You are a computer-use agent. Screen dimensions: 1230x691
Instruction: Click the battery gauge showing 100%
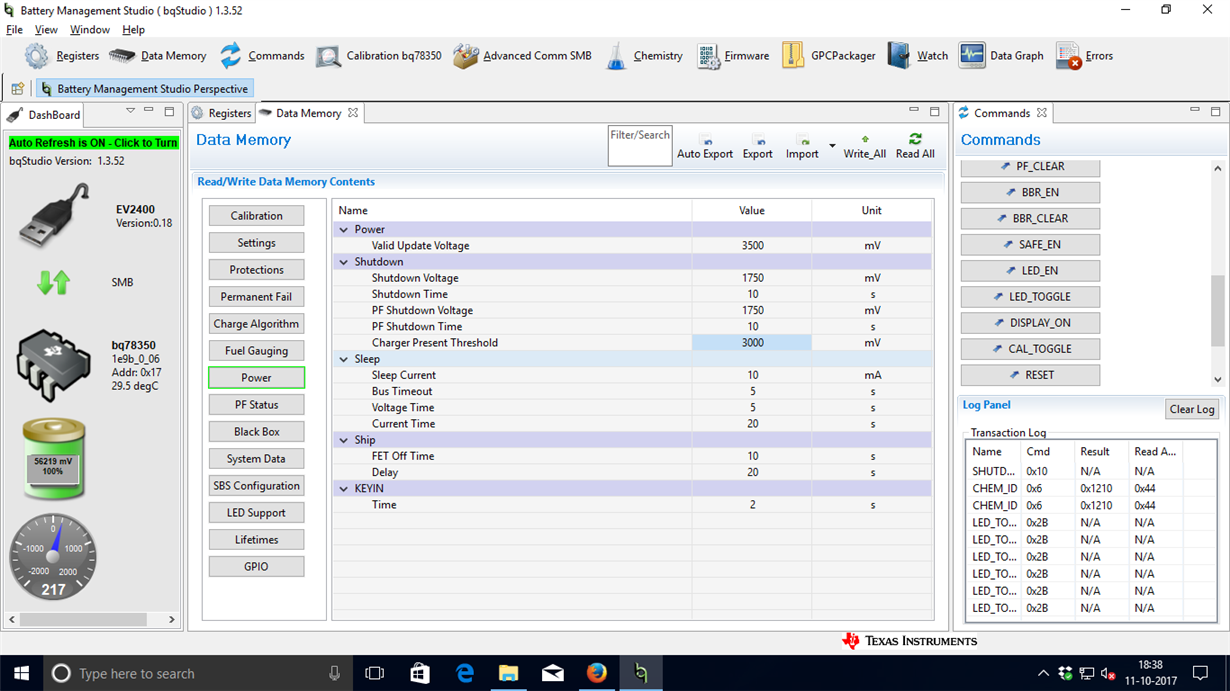(54, 458)
